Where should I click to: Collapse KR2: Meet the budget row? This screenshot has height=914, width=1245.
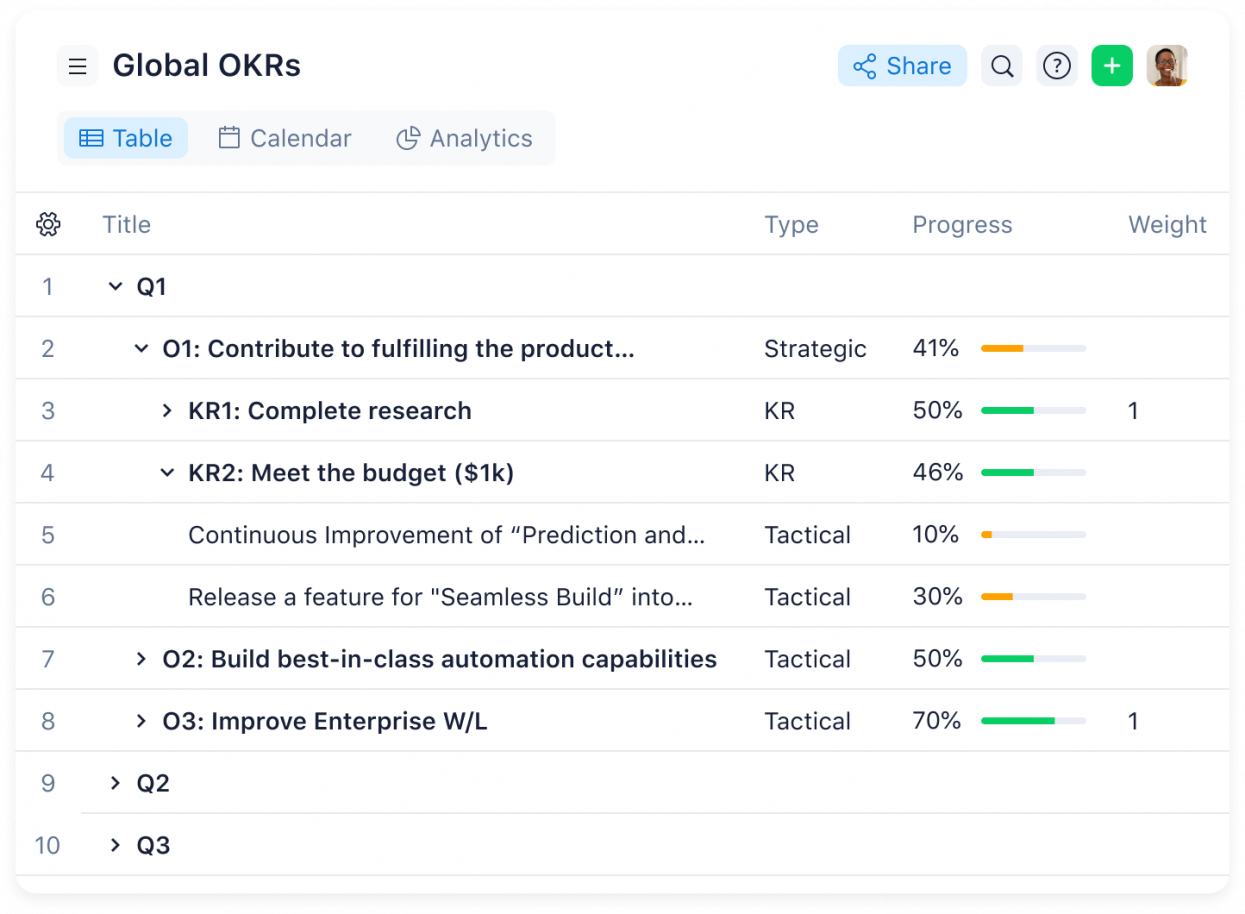pos(167,473)
